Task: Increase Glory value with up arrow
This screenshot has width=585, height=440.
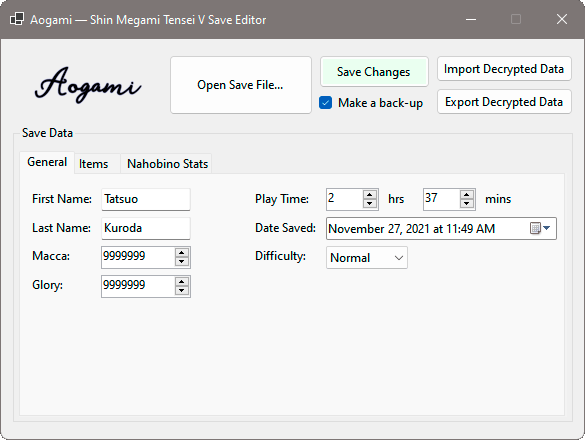Action: tap(182, 282)
